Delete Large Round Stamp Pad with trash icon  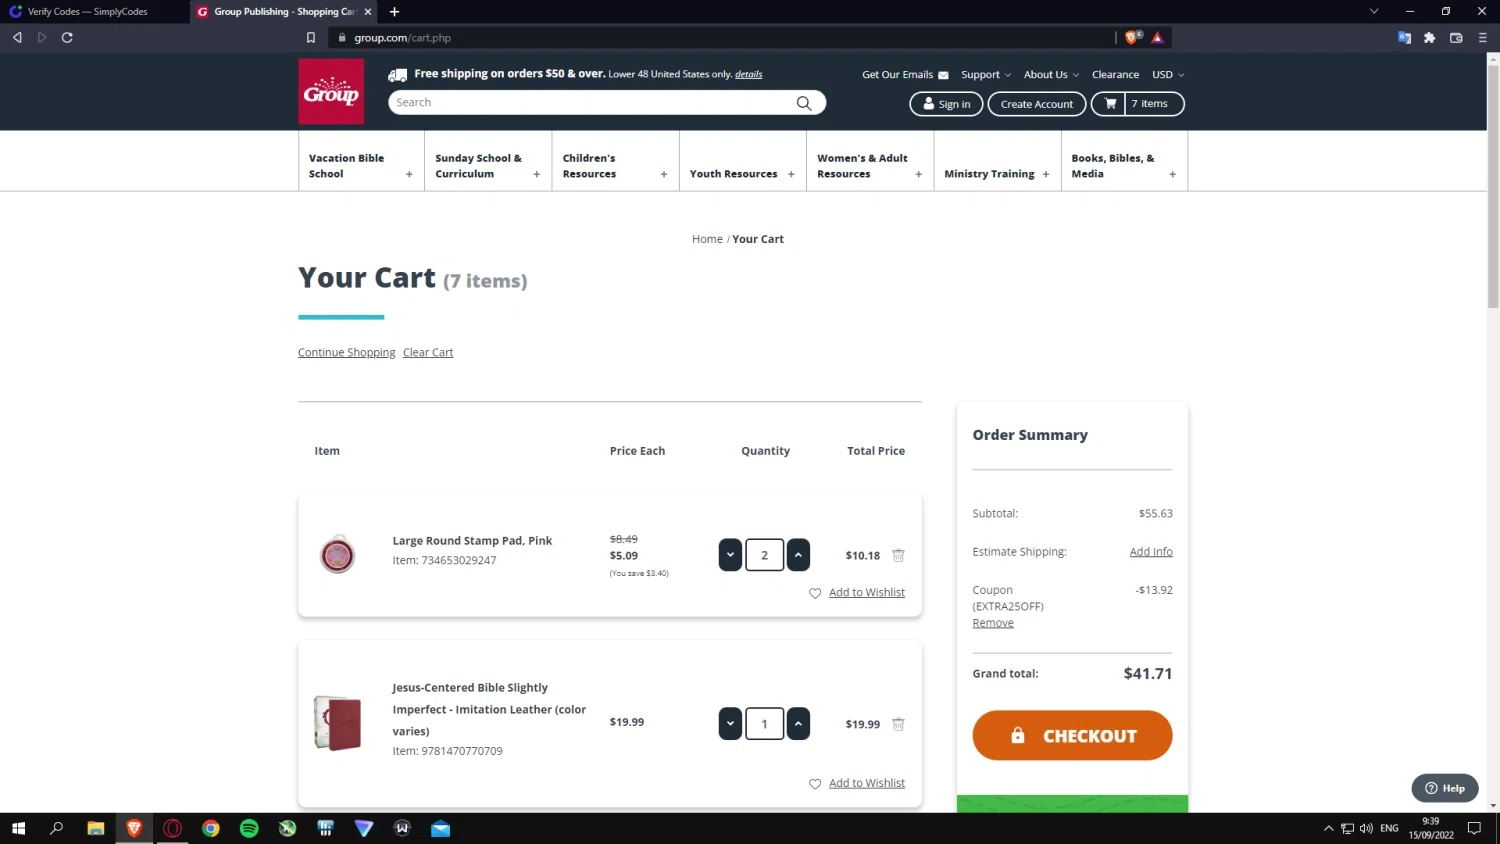pos(898,555)
